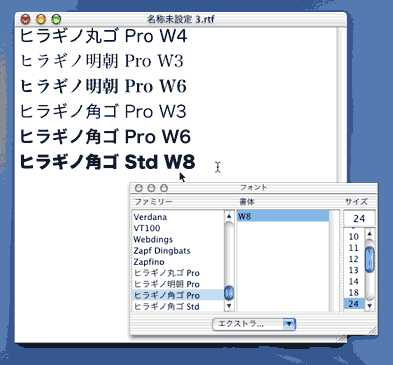Click the family list scrollbar thumb
This screenshot has height=365, width=393.
(x=229, y=293)
